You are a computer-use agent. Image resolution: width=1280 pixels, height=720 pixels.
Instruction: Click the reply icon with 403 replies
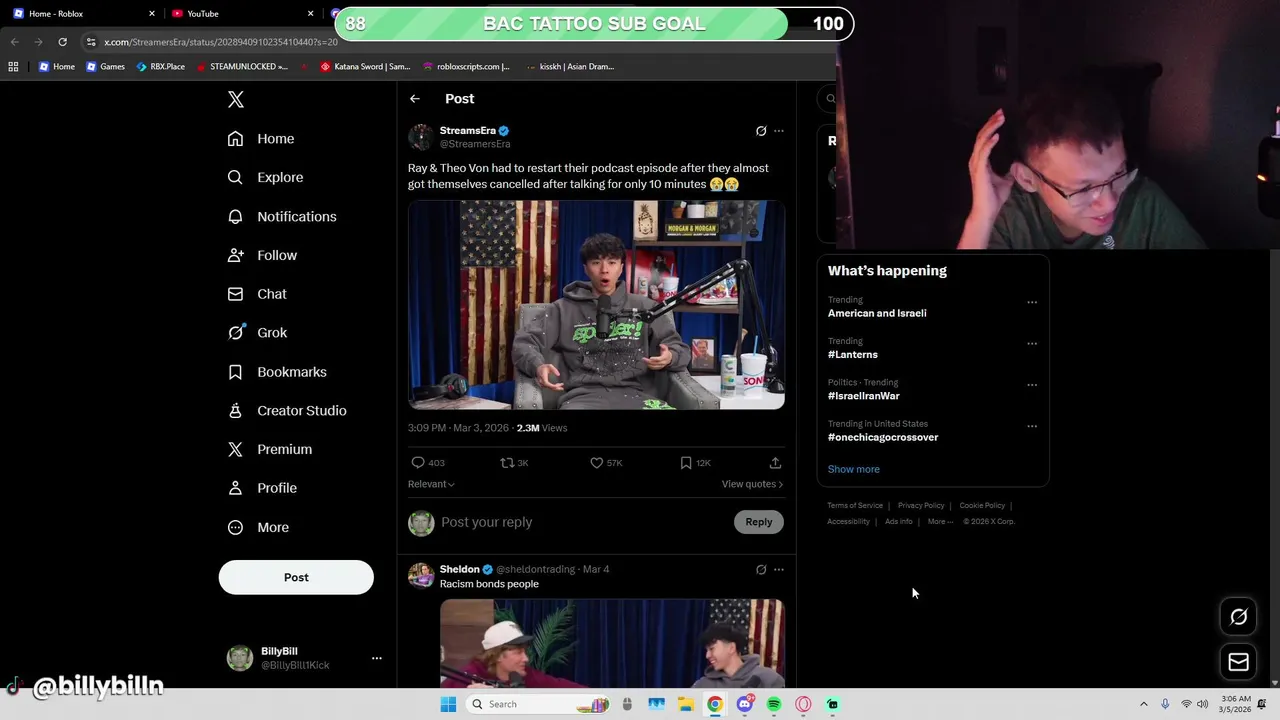(x=418, y=463)
